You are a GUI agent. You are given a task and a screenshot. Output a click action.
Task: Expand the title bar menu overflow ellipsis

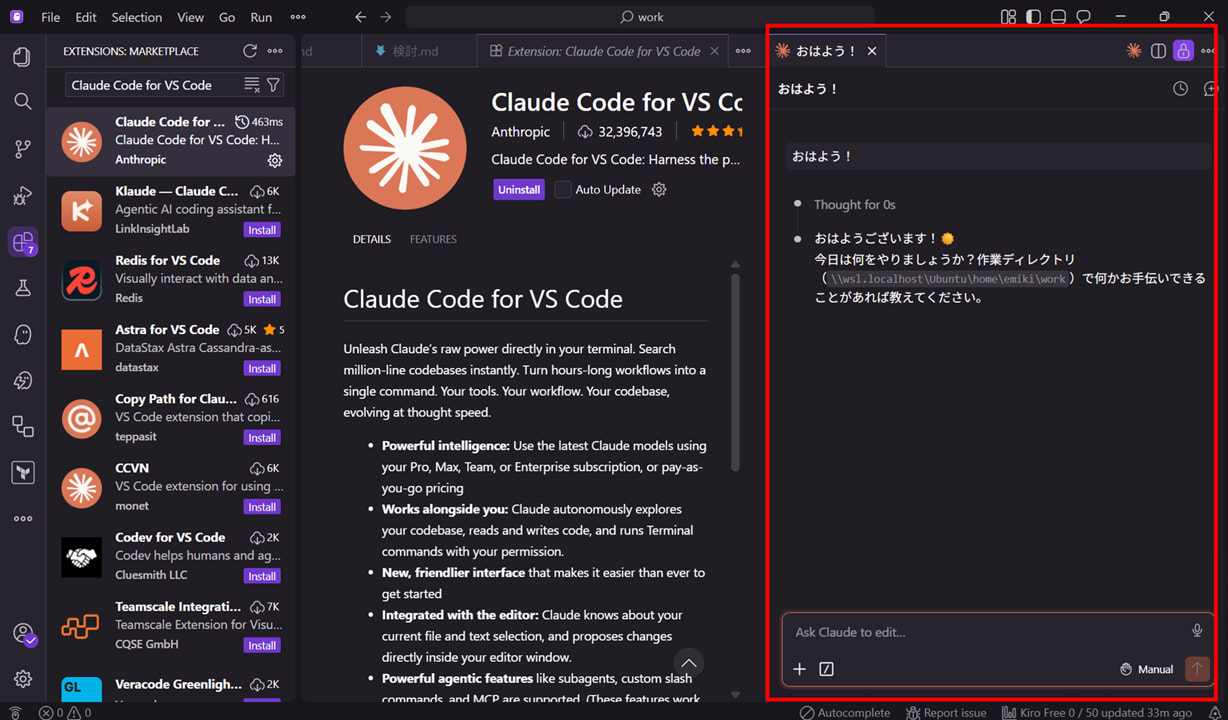click(x=298, y=17)
